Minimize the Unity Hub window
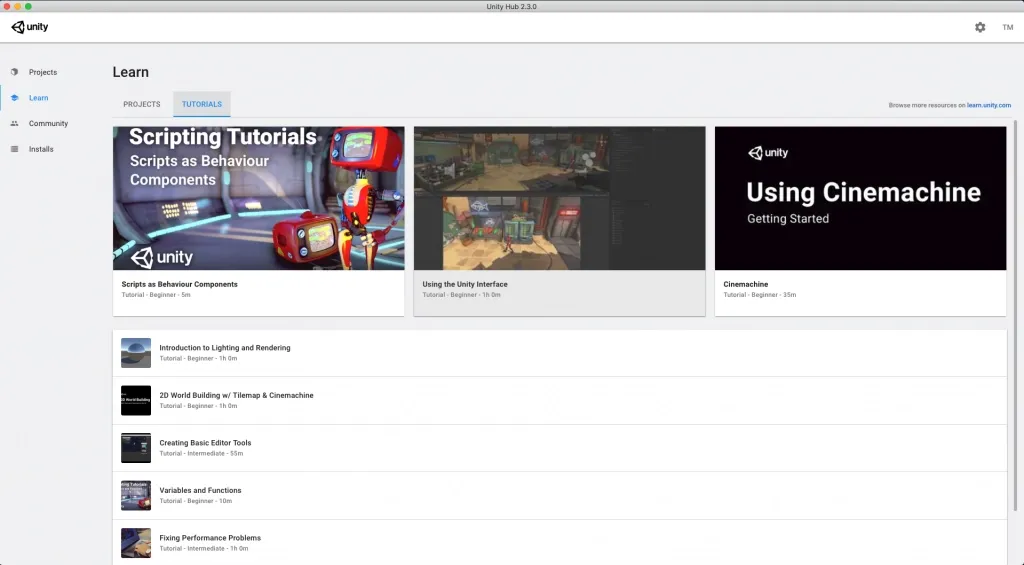The width and height of the screenshot is (1024, 565). 18,7
